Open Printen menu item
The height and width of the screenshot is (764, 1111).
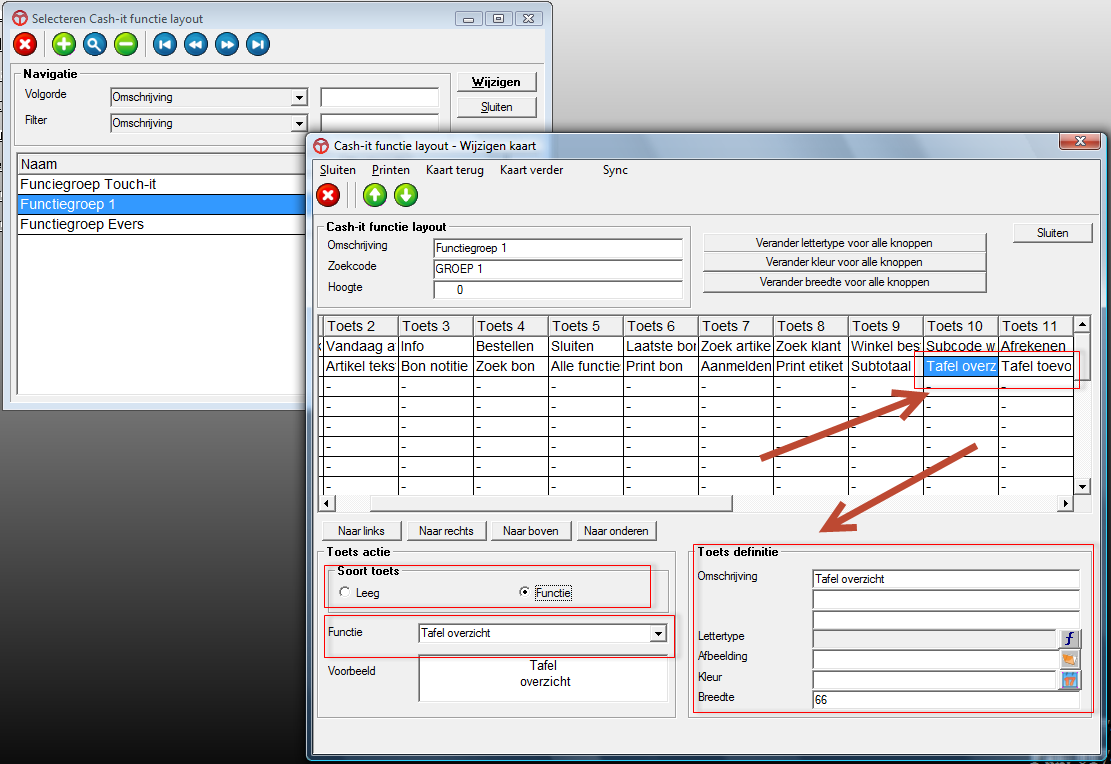(x=390, y=170)
